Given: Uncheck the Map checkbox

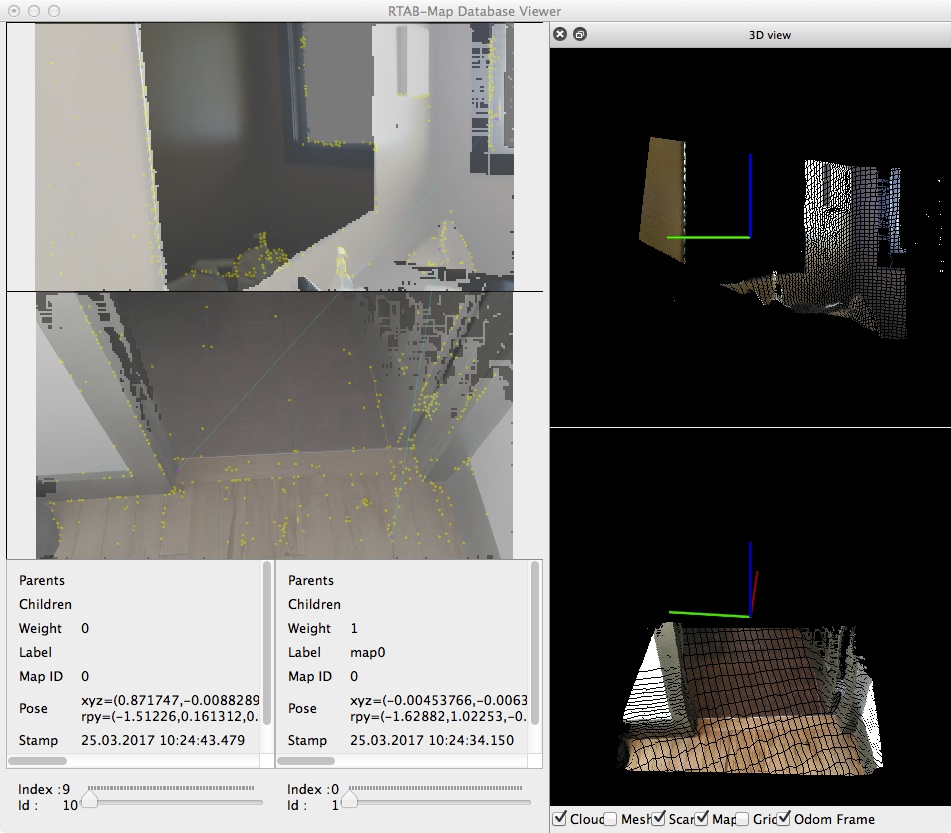Looking at the screenshot, I should click(x=701, y=819).
